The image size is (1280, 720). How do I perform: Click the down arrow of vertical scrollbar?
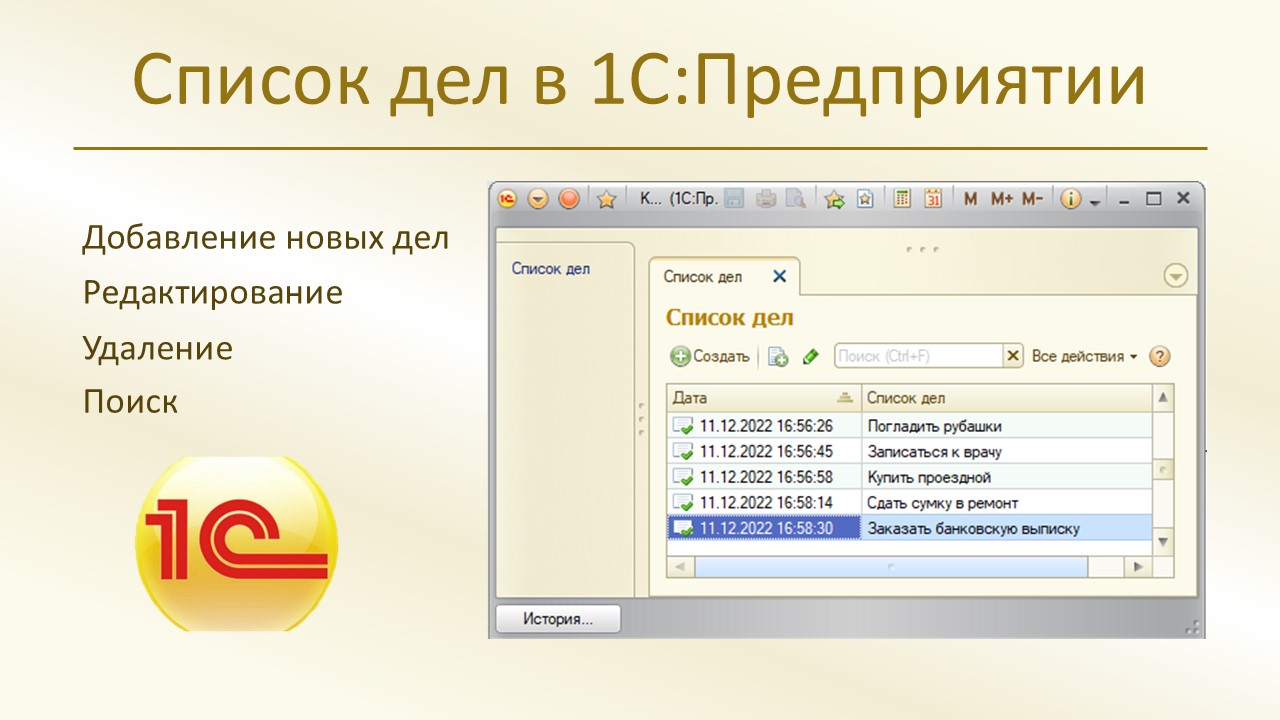tap(1163, 541)
